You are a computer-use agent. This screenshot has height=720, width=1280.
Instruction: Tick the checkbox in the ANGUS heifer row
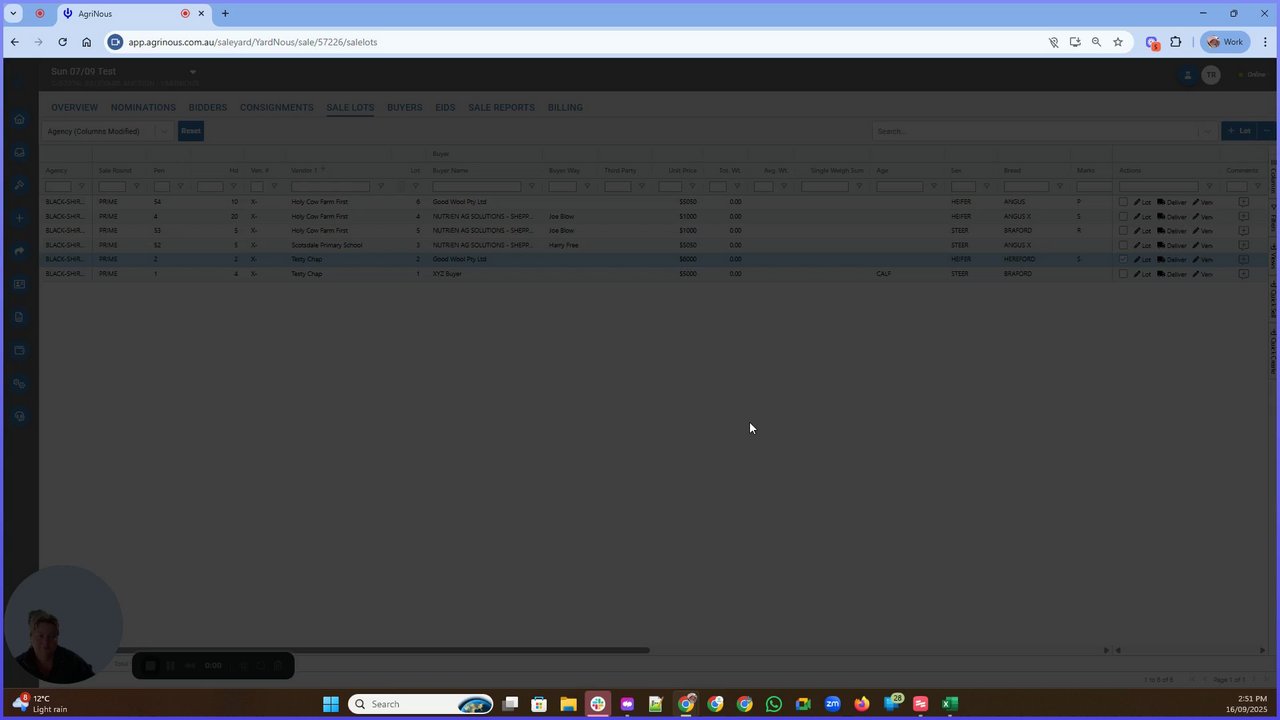(x=1123, y=202)
